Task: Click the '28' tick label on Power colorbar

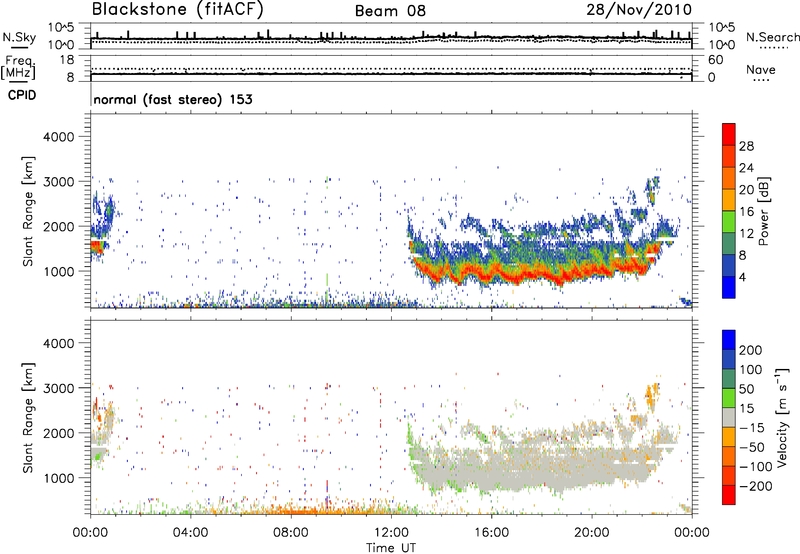Action: pos(746,146)
